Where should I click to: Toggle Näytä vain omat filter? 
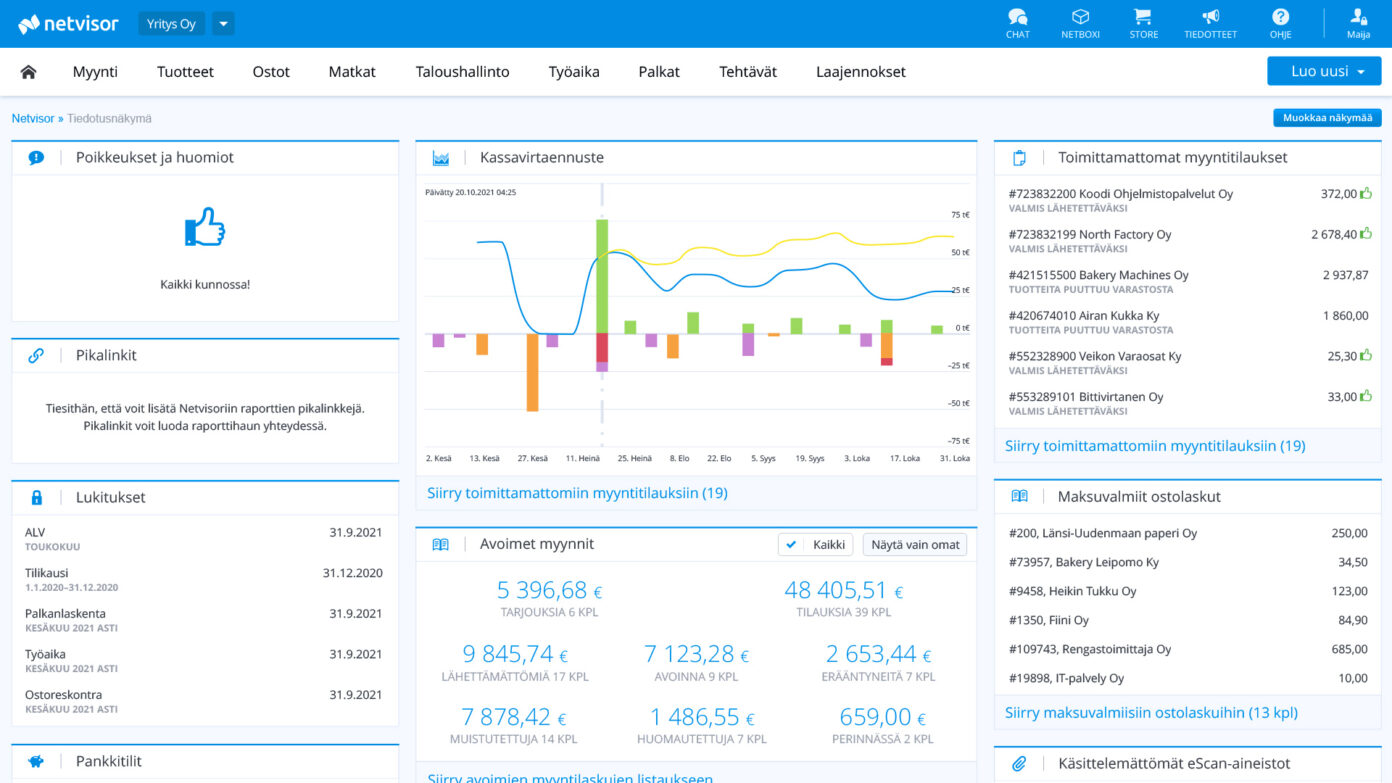pos(915,544)
